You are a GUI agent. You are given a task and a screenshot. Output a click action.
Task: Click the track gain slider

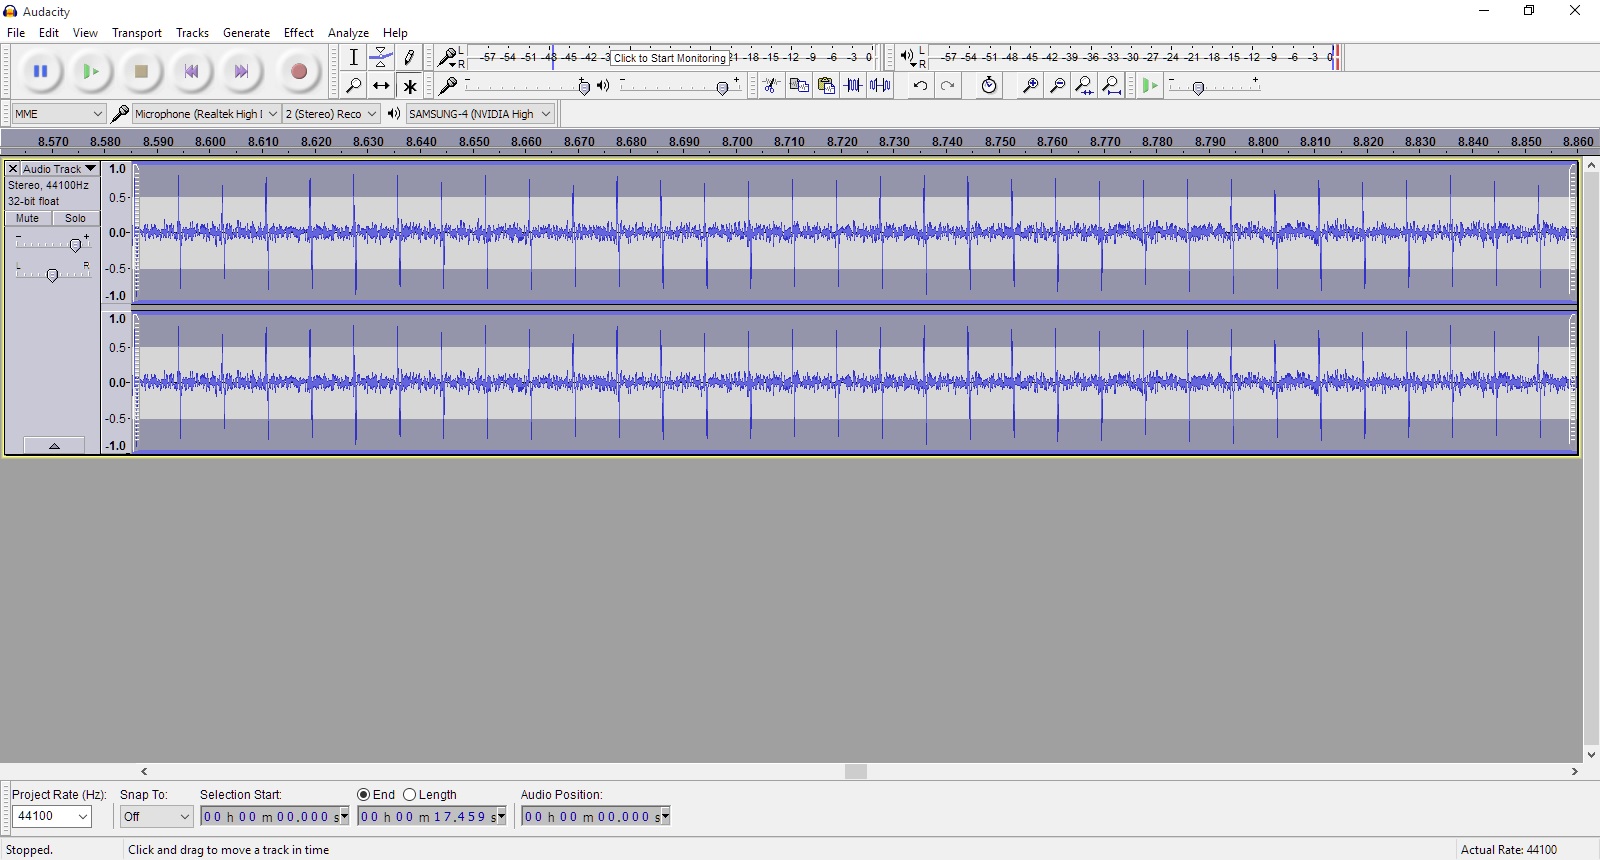point(74,244)
